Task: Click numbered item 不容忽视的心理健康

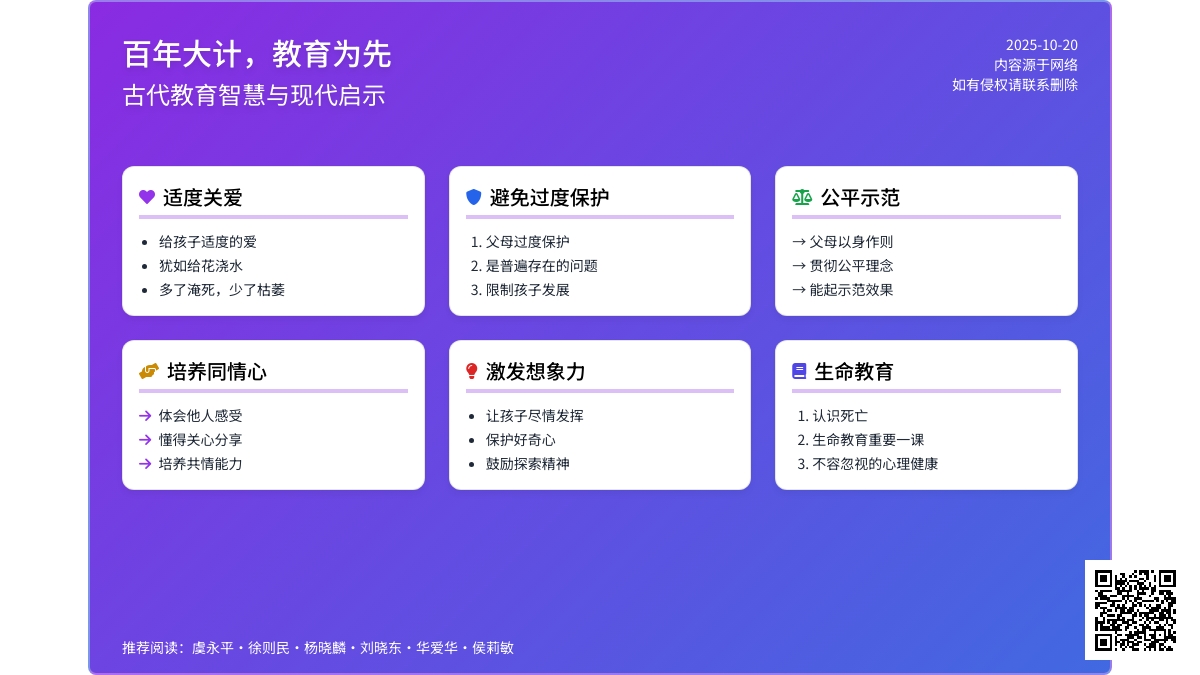Action: pyautogui.click(x=875, y=464)
